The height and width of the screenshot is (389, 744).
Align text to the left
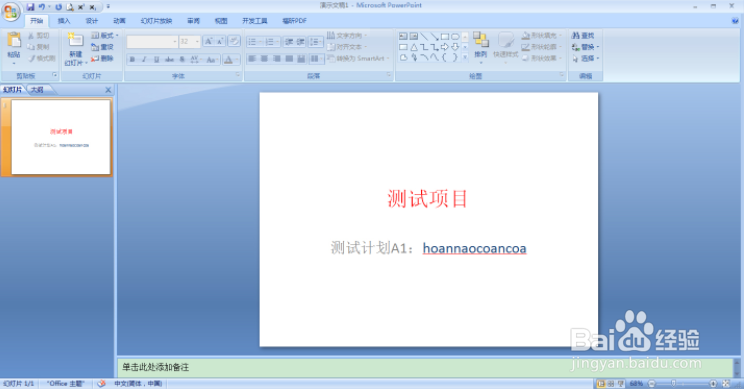[252, 58]
